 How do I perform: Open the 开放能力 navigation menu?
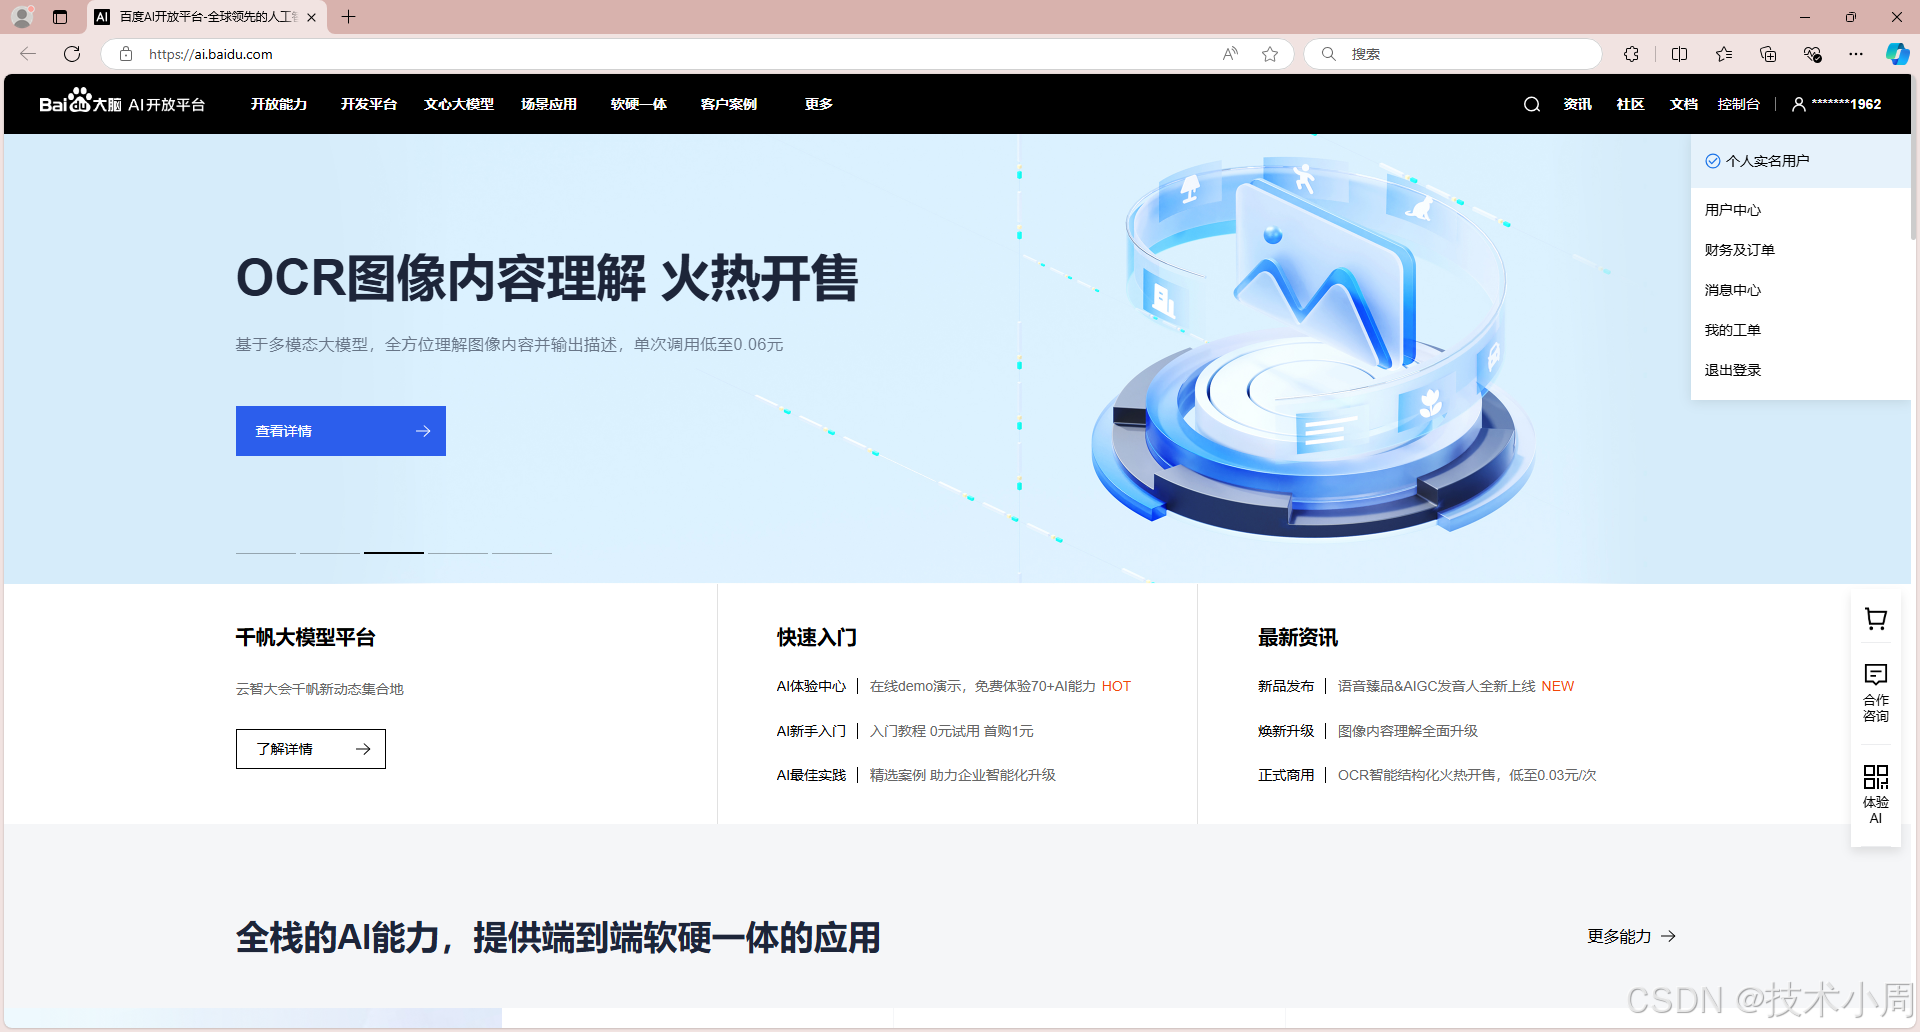tap(279, 104)
